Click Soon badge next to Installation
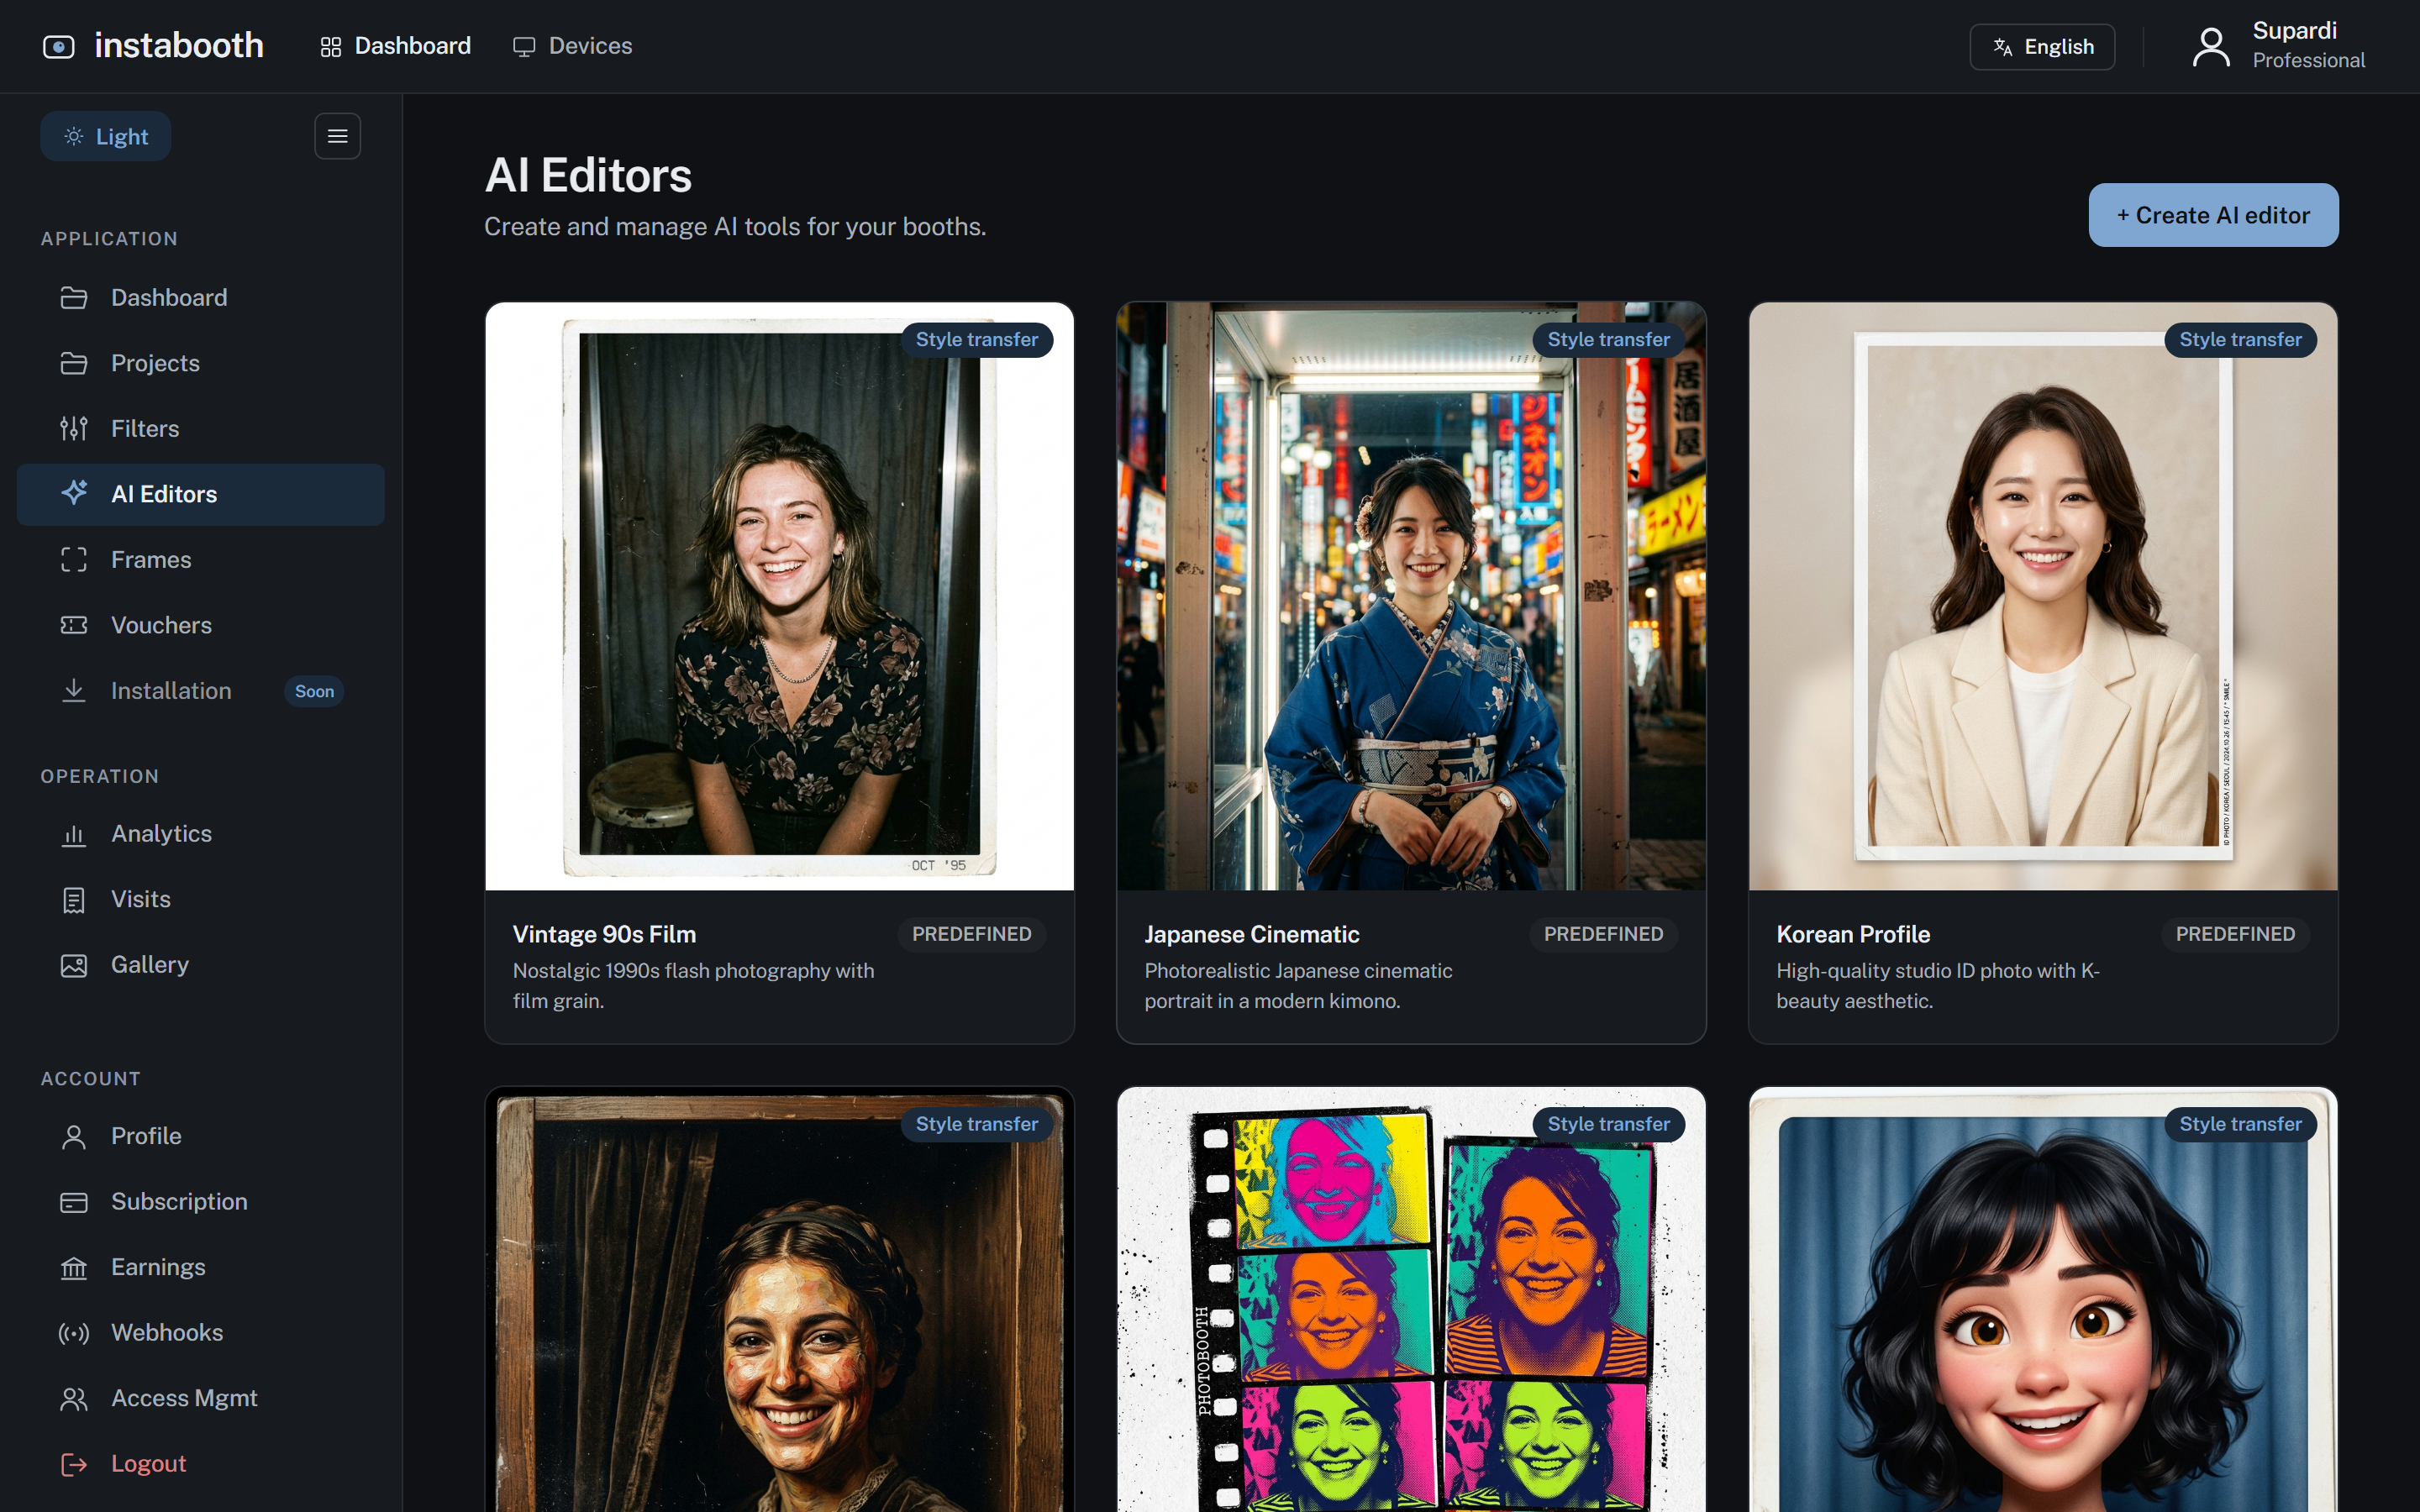 click(314, 691)
